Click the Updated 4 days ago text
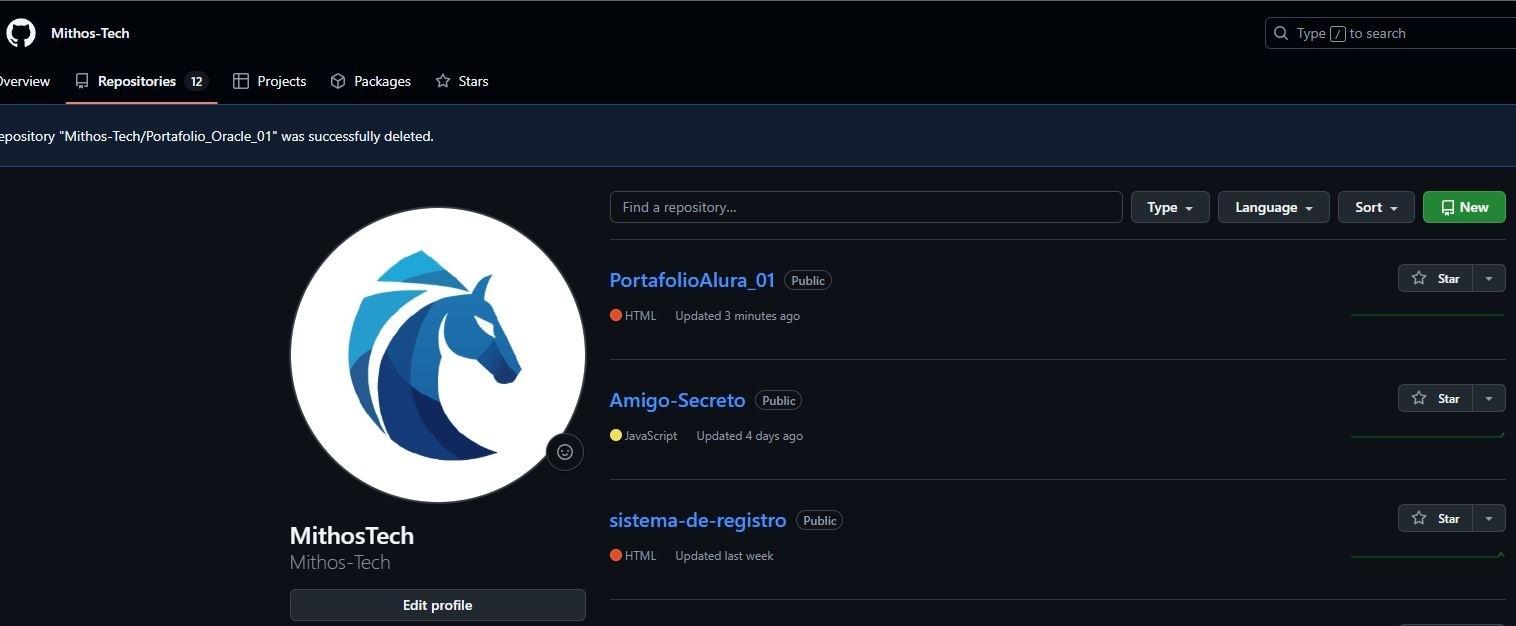 (749, 436)
